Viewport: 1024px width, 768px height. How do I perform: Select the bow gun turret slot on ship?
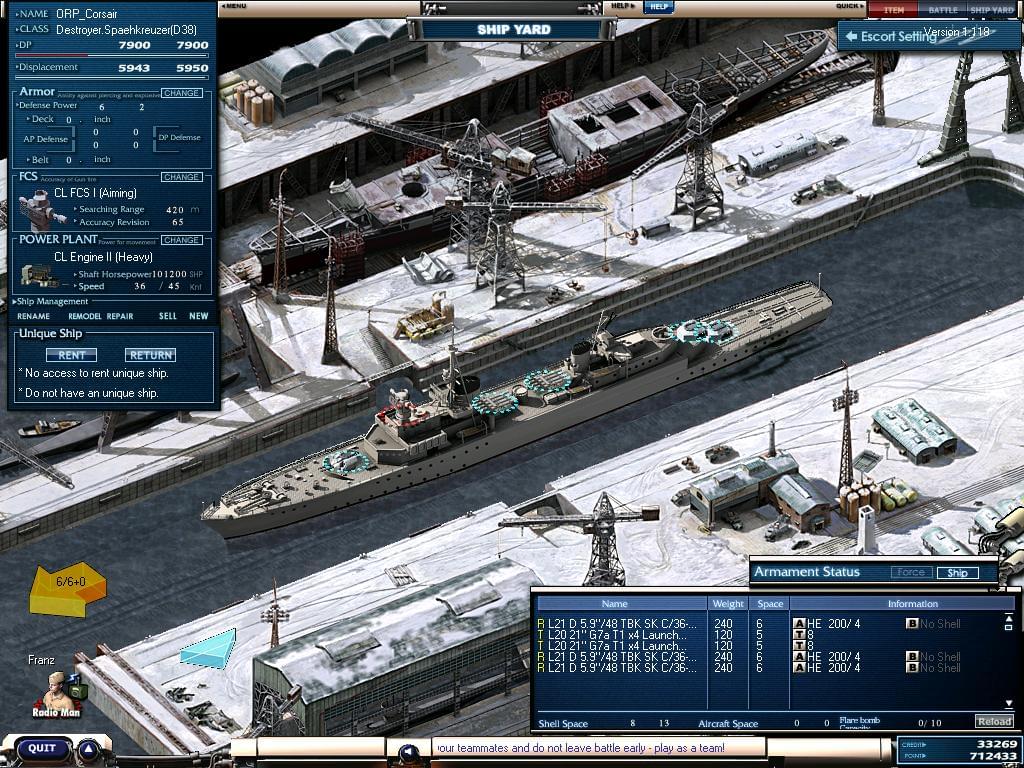345,461
